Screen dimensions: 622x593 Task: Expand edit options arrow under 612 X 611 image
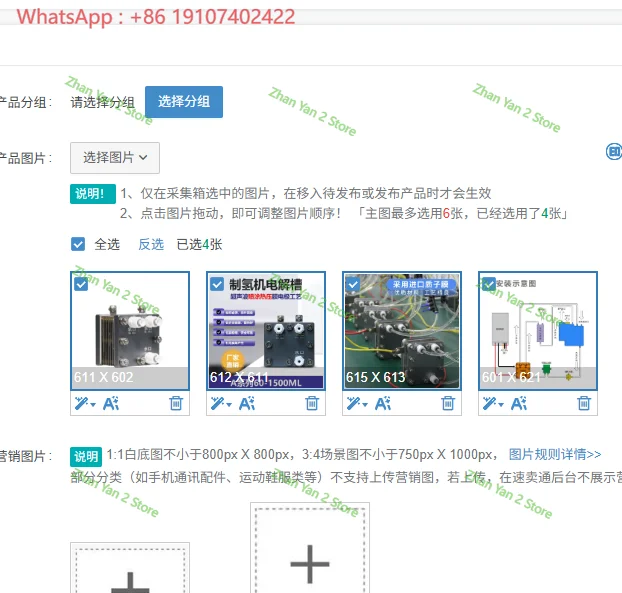tap(229, 405)
